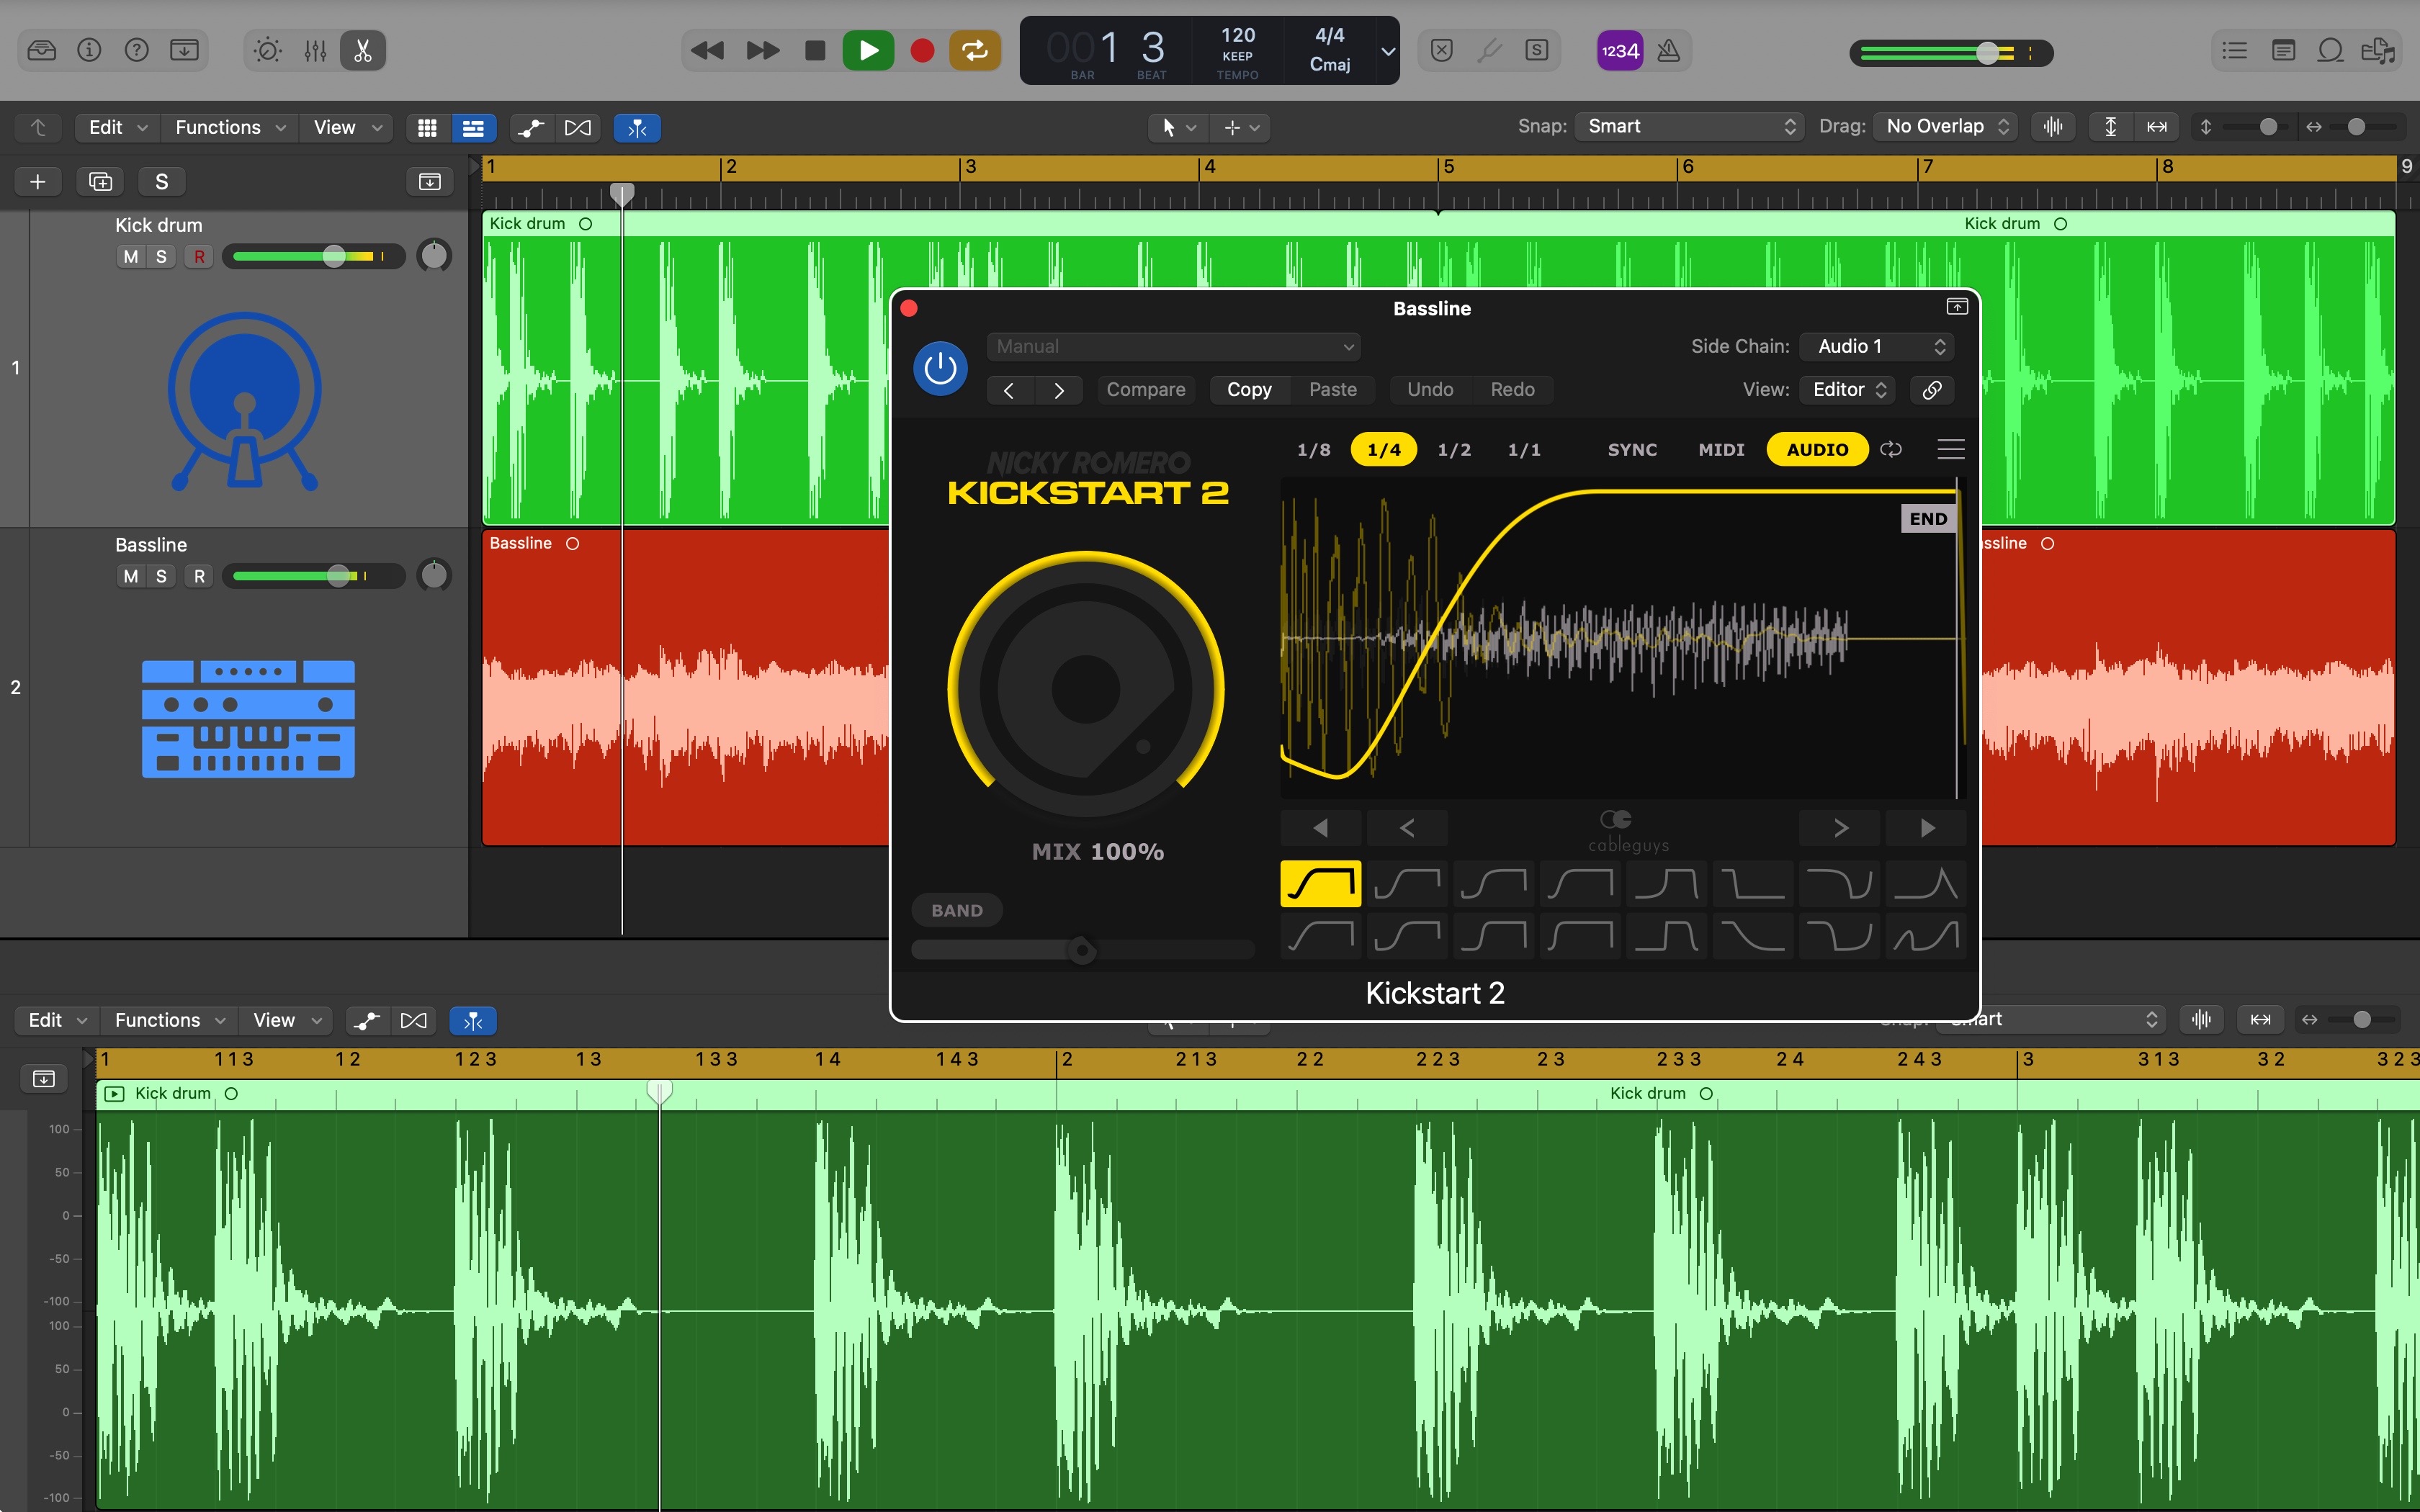
Task: Select the 1/8 rate tab
Action: pyautogui.click(x=1314, y=449)
